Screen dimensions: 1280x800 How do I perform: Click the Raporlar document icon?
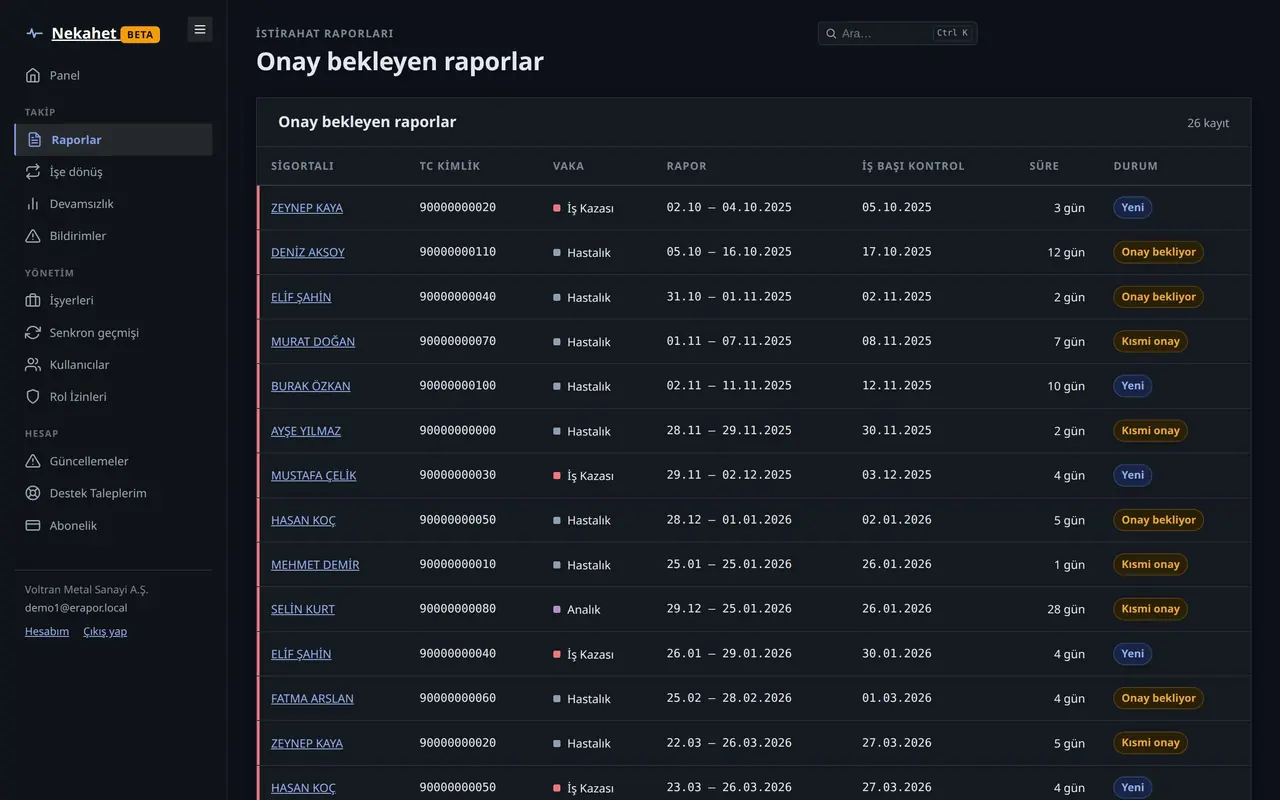click(35, 140)
